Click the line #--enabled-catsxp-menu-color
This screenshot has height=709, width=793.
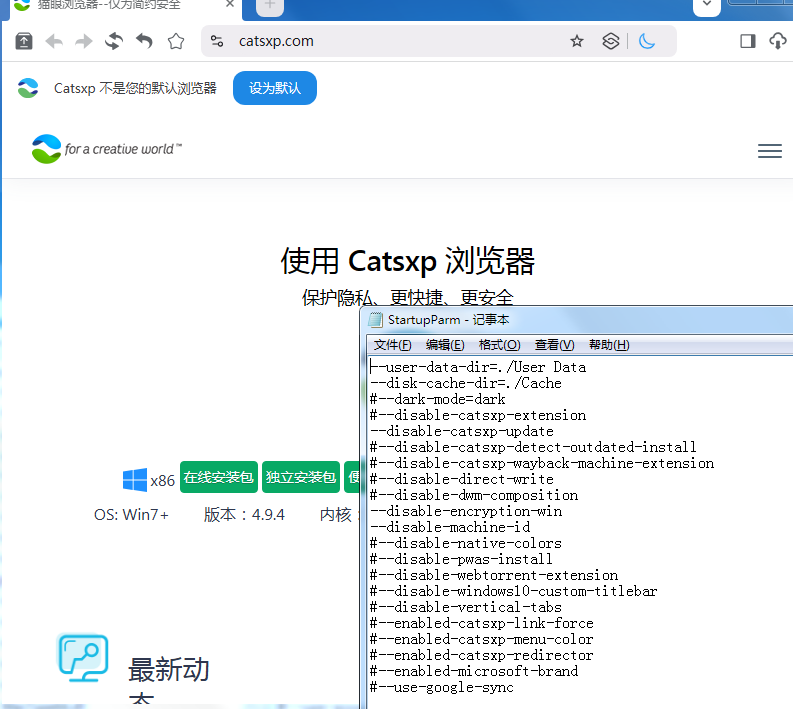(x=481, y=640)
